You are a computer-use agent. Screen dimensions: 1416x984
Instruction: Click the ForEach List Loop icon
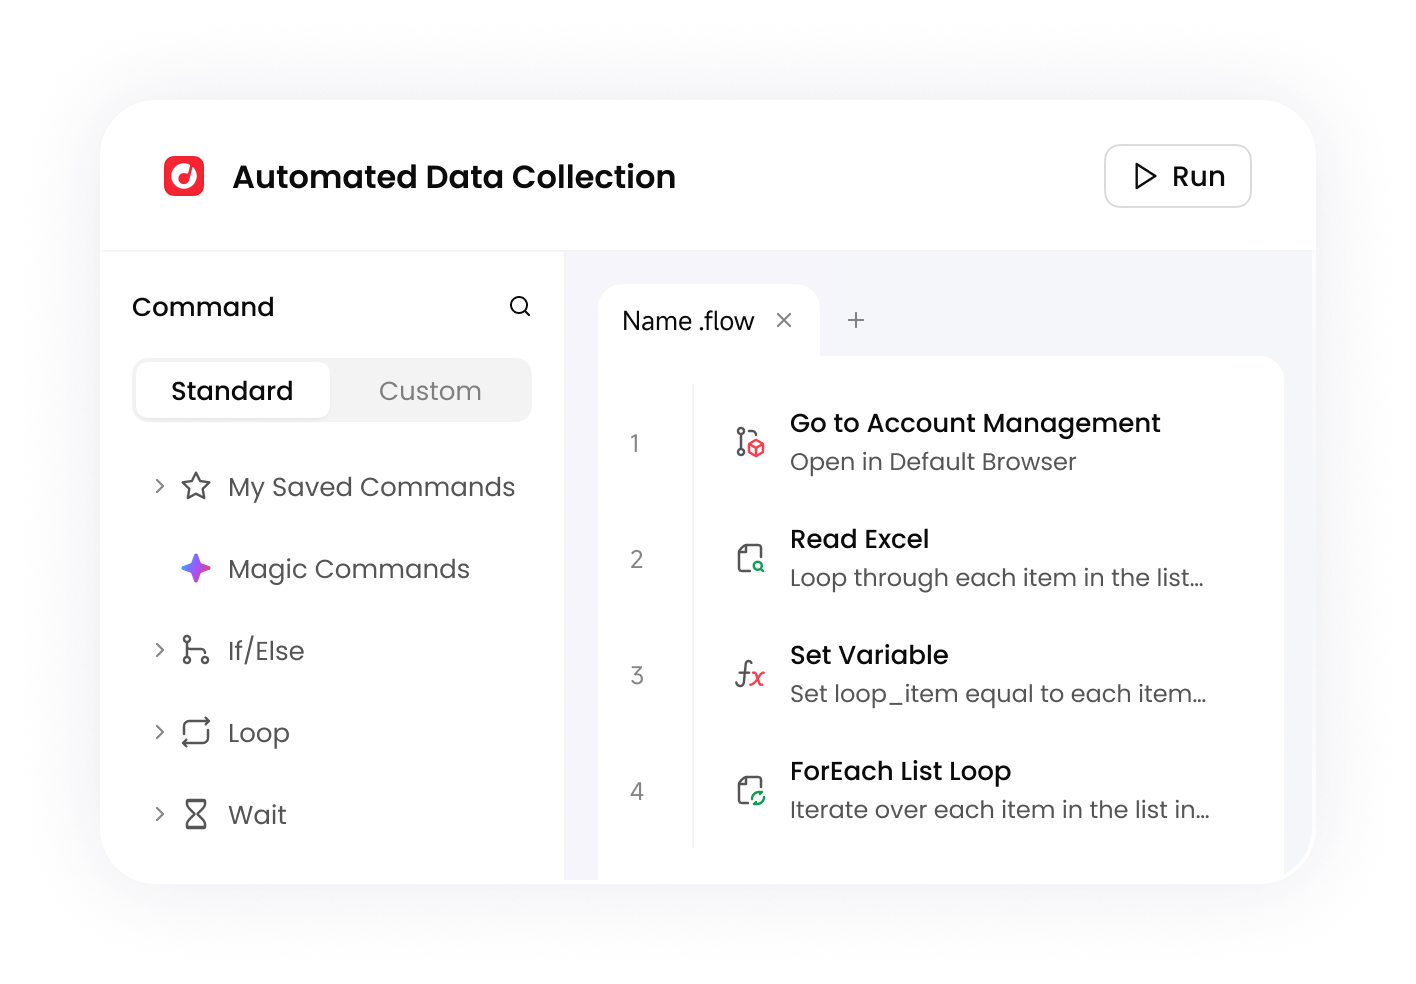pyautogui.click(x=749, y=789)
